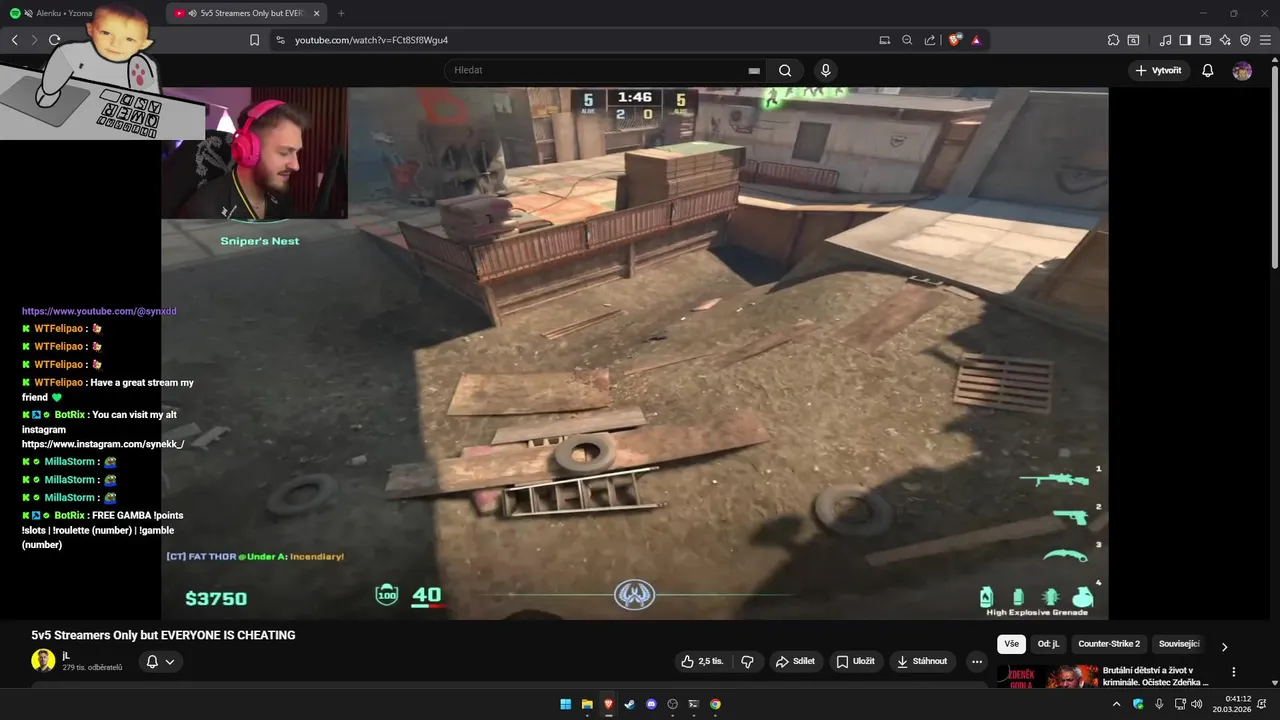This screenshot has width=1280, height=720.
Task: Select the Související filter chip
Action: point(1178,645)
